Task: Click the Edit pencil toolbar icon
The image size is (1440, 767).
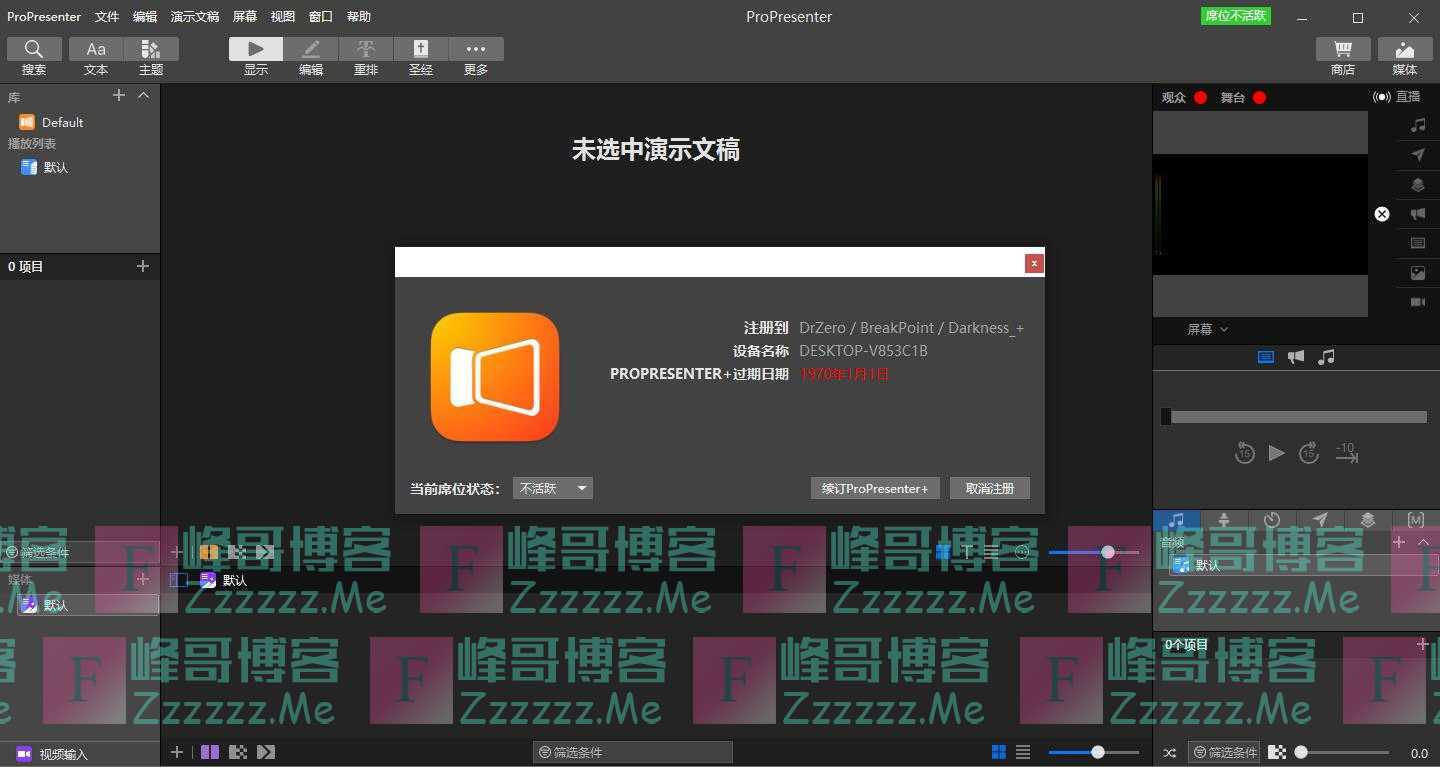Action: point(311,57)
